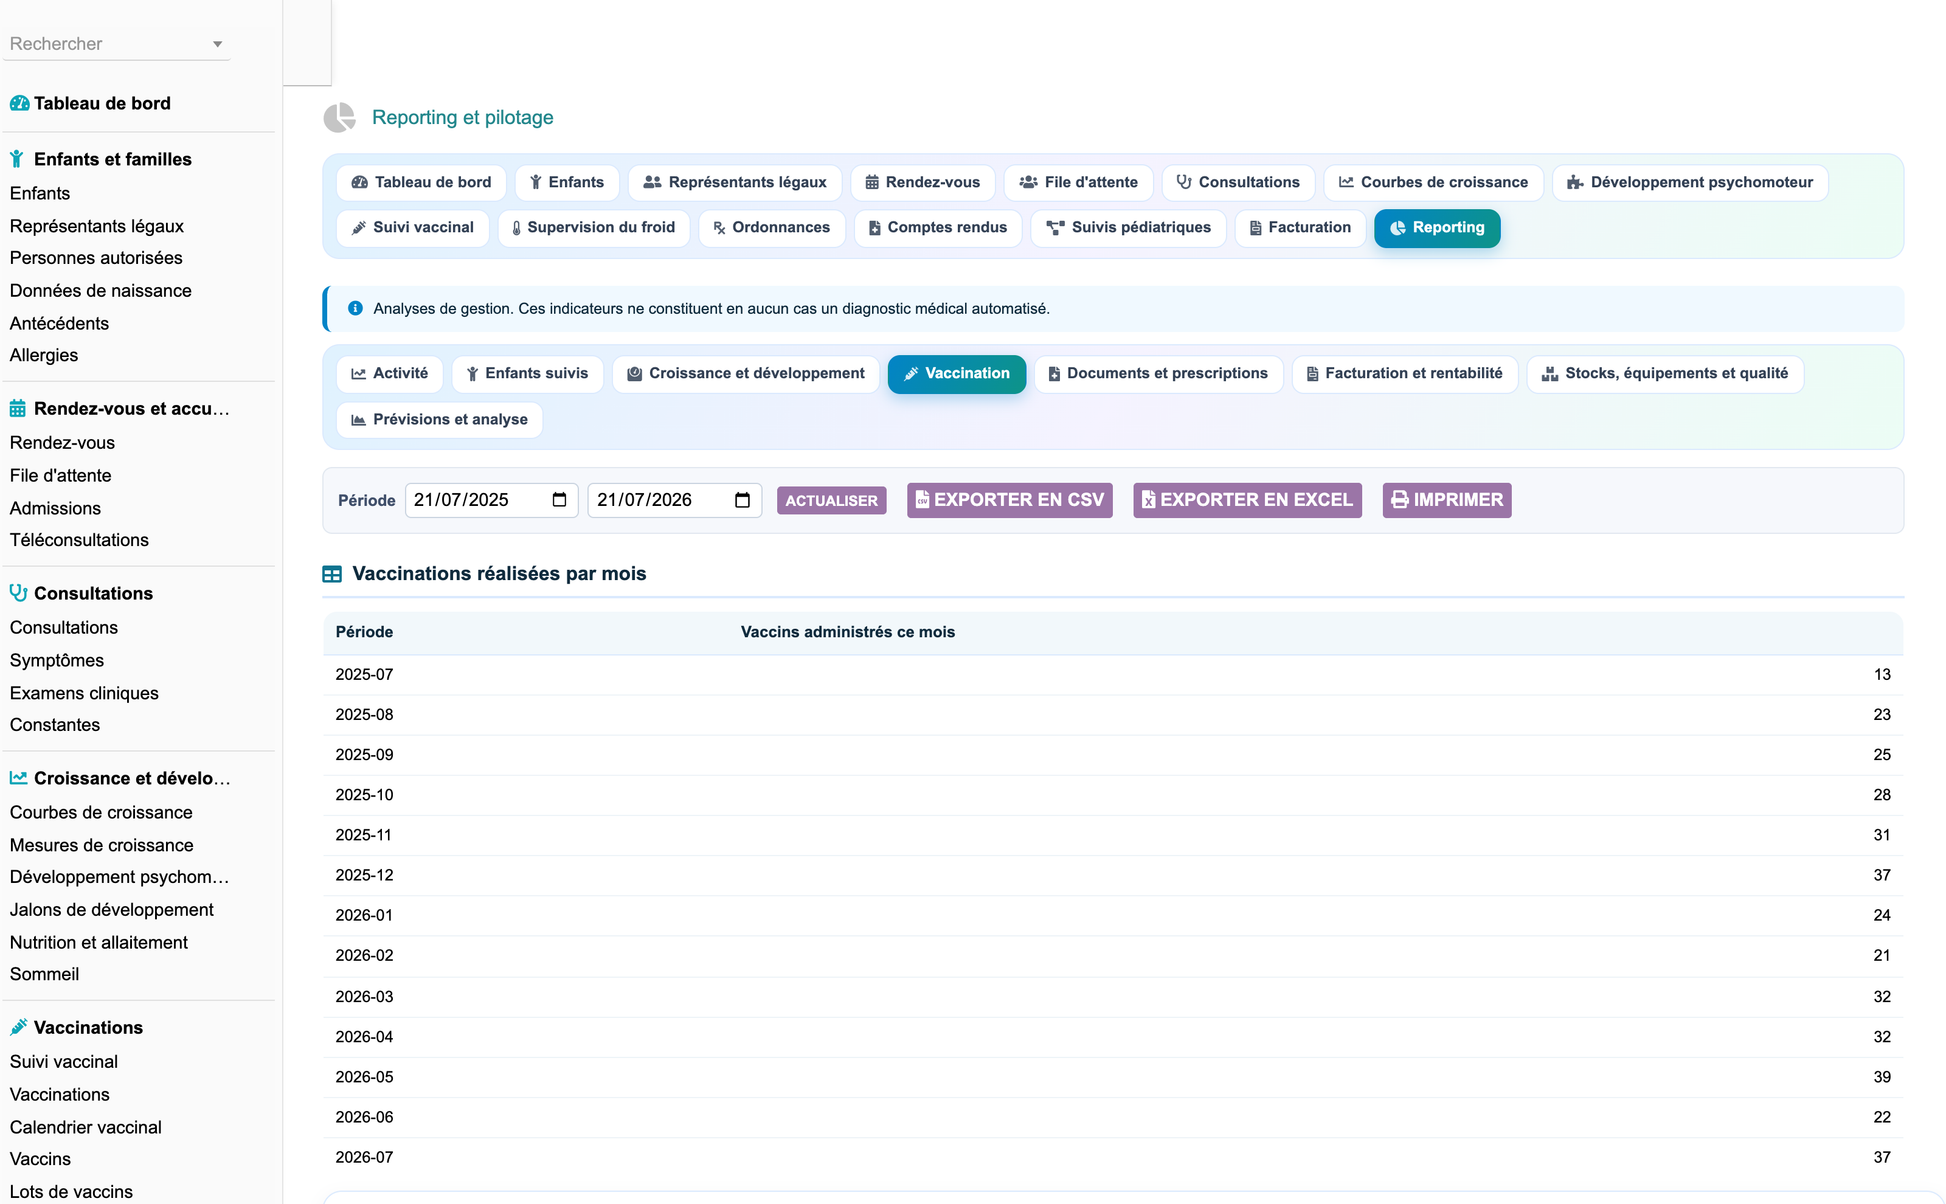Click the pie chart icon beside the Reporting et pilotage title
Screen dimensions: 1946x1204
tap(340, 118)
